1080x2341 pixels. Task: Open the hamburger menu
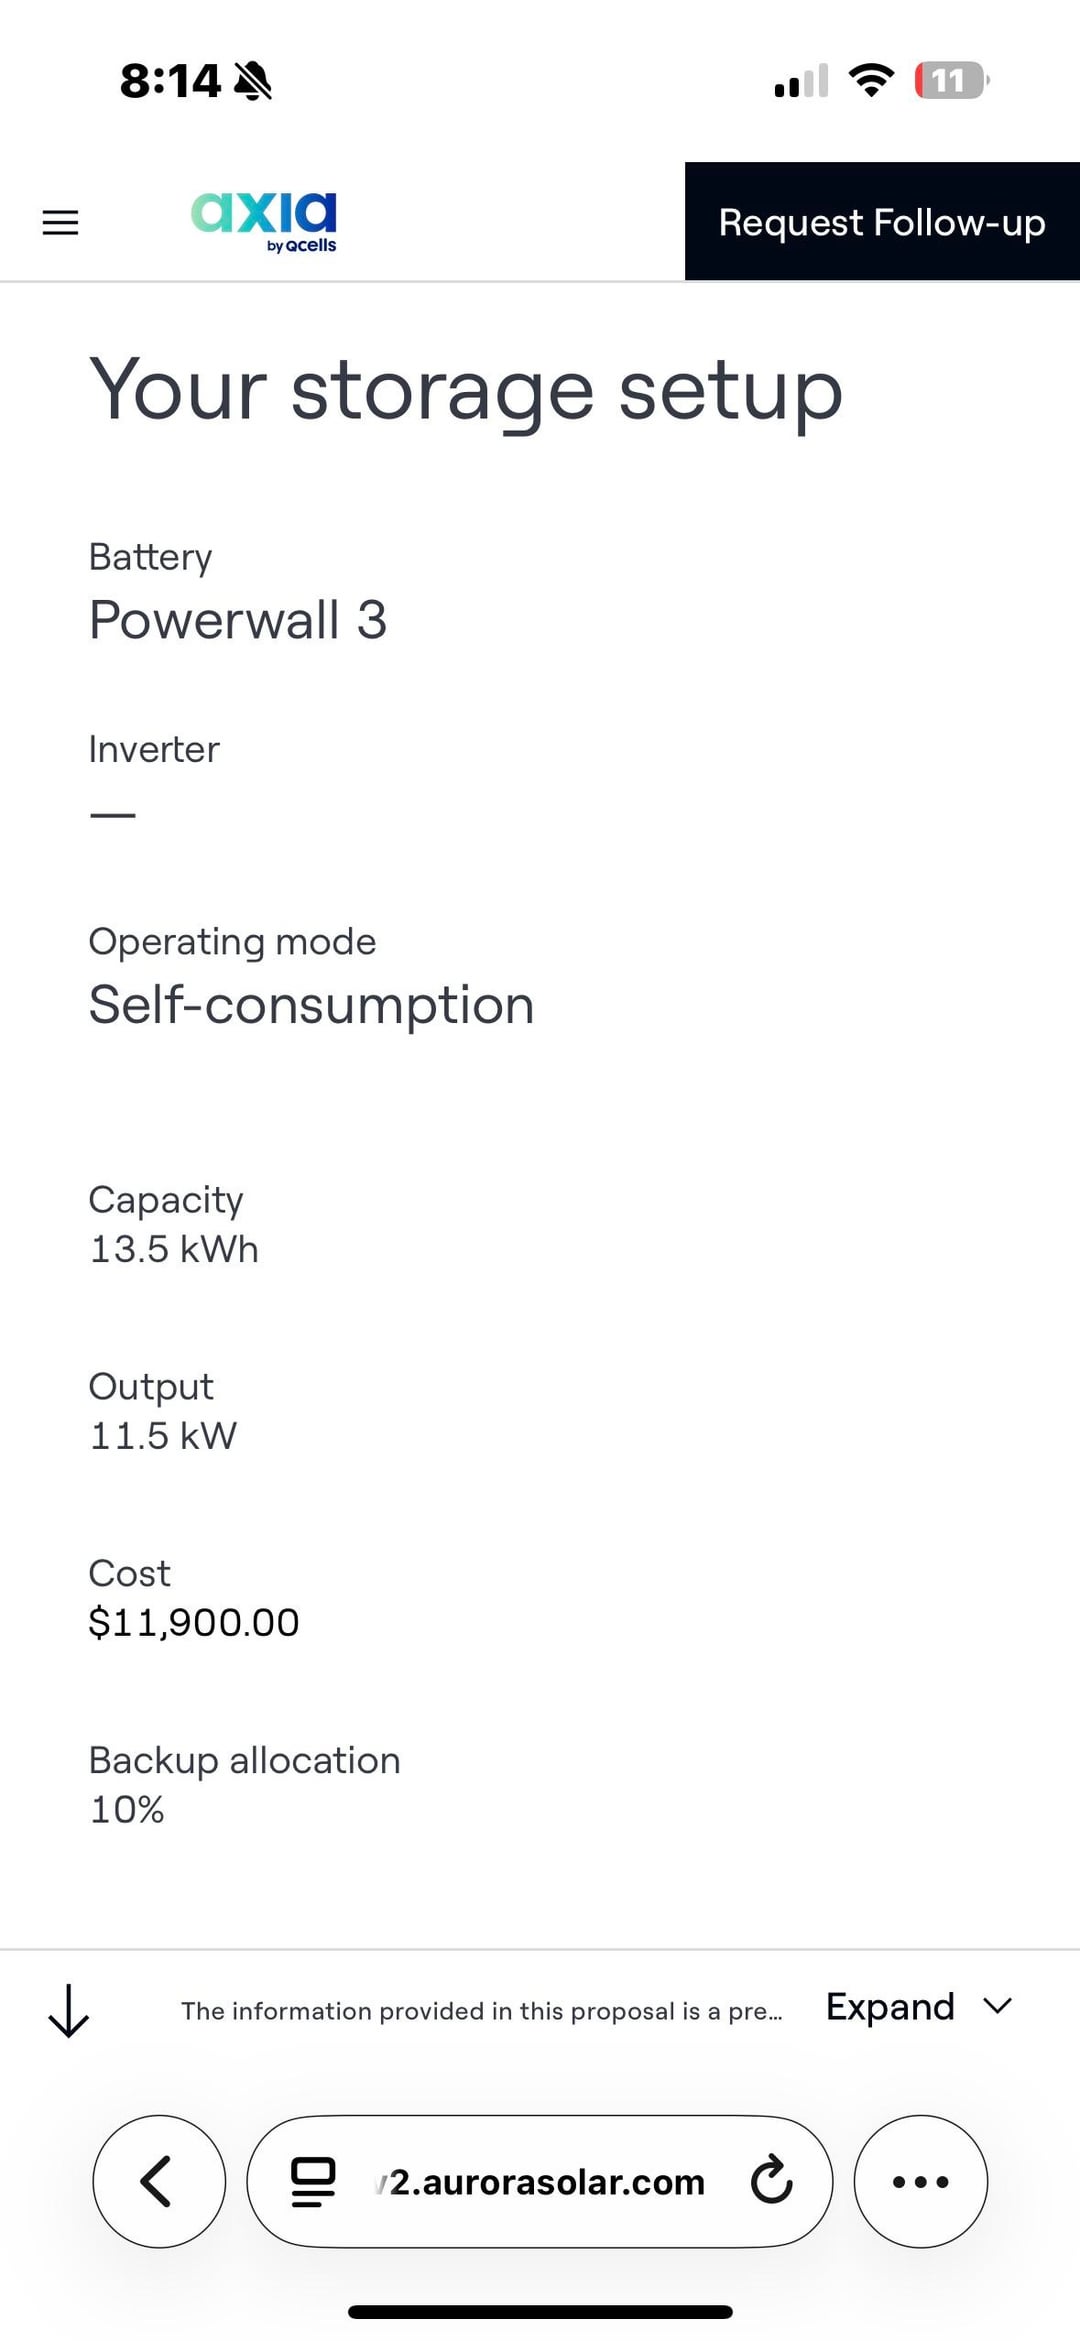[x=60, y=222]
